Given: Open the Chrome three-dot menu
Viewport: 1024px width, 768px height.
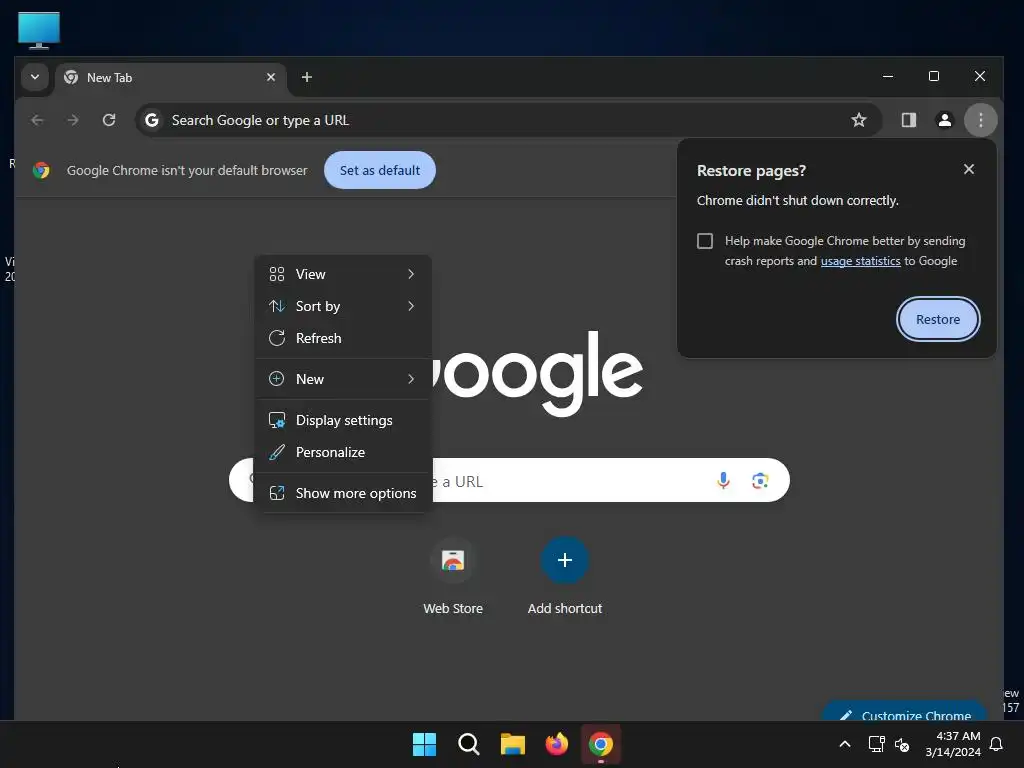Looking at the screenshot, I should click(x=980, y=120).
